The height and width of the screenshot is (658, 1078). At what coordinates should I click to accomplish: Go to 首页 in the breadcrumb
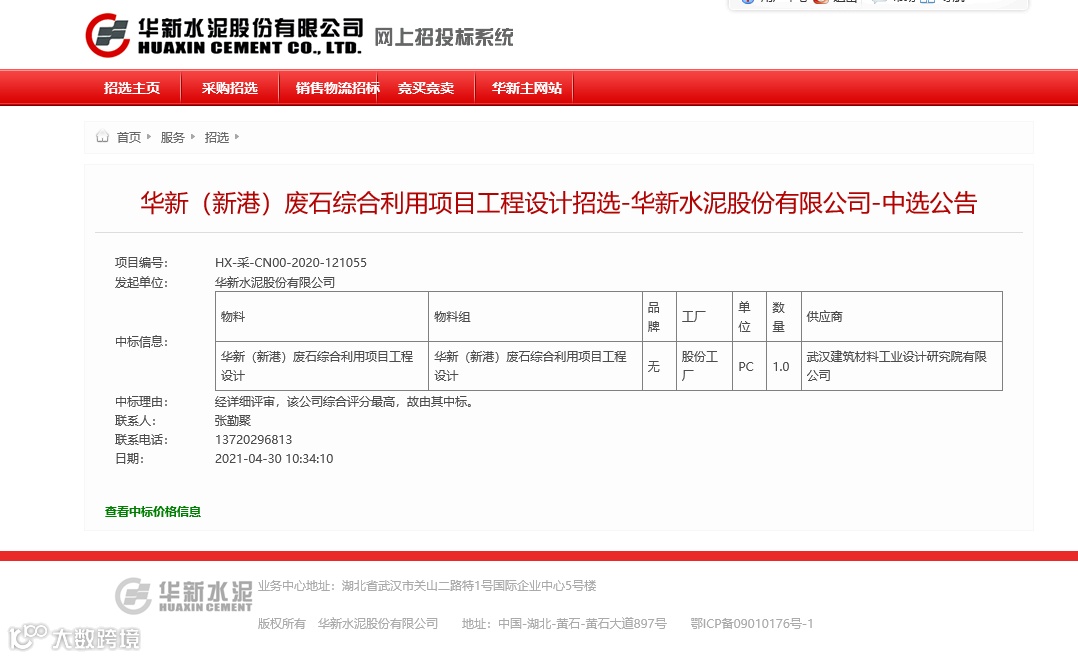pyautogui.click(x=129, y=138)
